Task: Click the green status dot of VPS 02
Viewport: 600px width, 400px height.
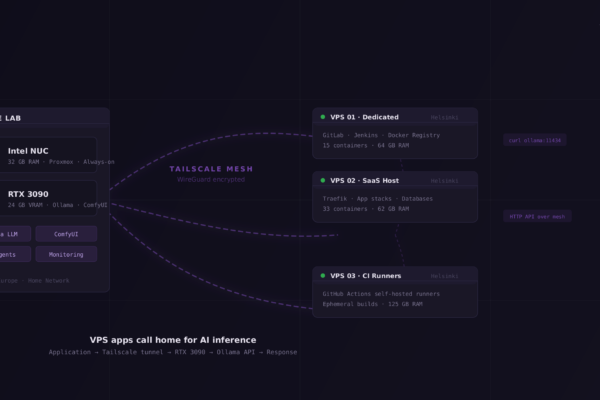Action: point(323,180)
